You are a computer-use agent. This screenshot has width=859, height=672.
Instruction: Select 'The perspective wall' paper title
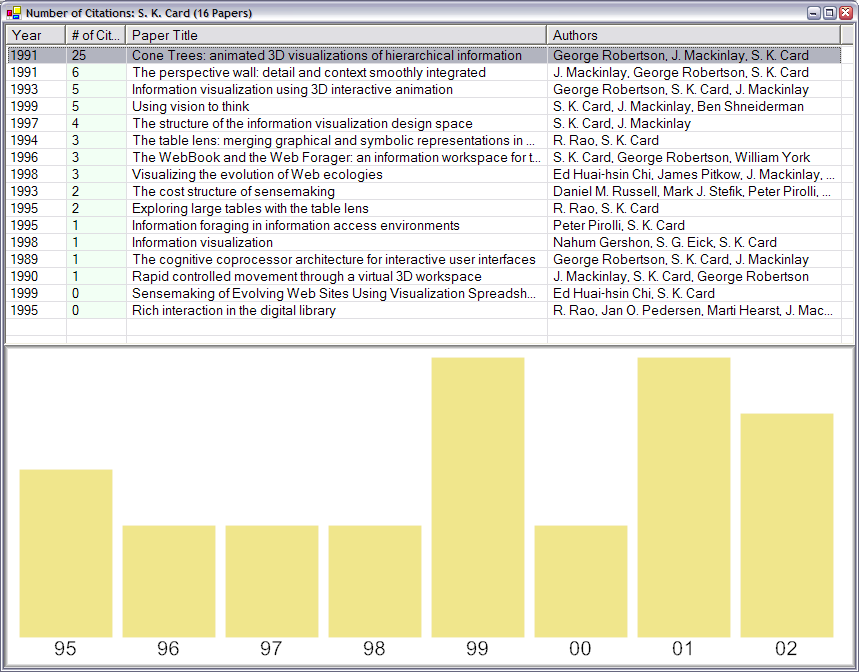point(308,72)
